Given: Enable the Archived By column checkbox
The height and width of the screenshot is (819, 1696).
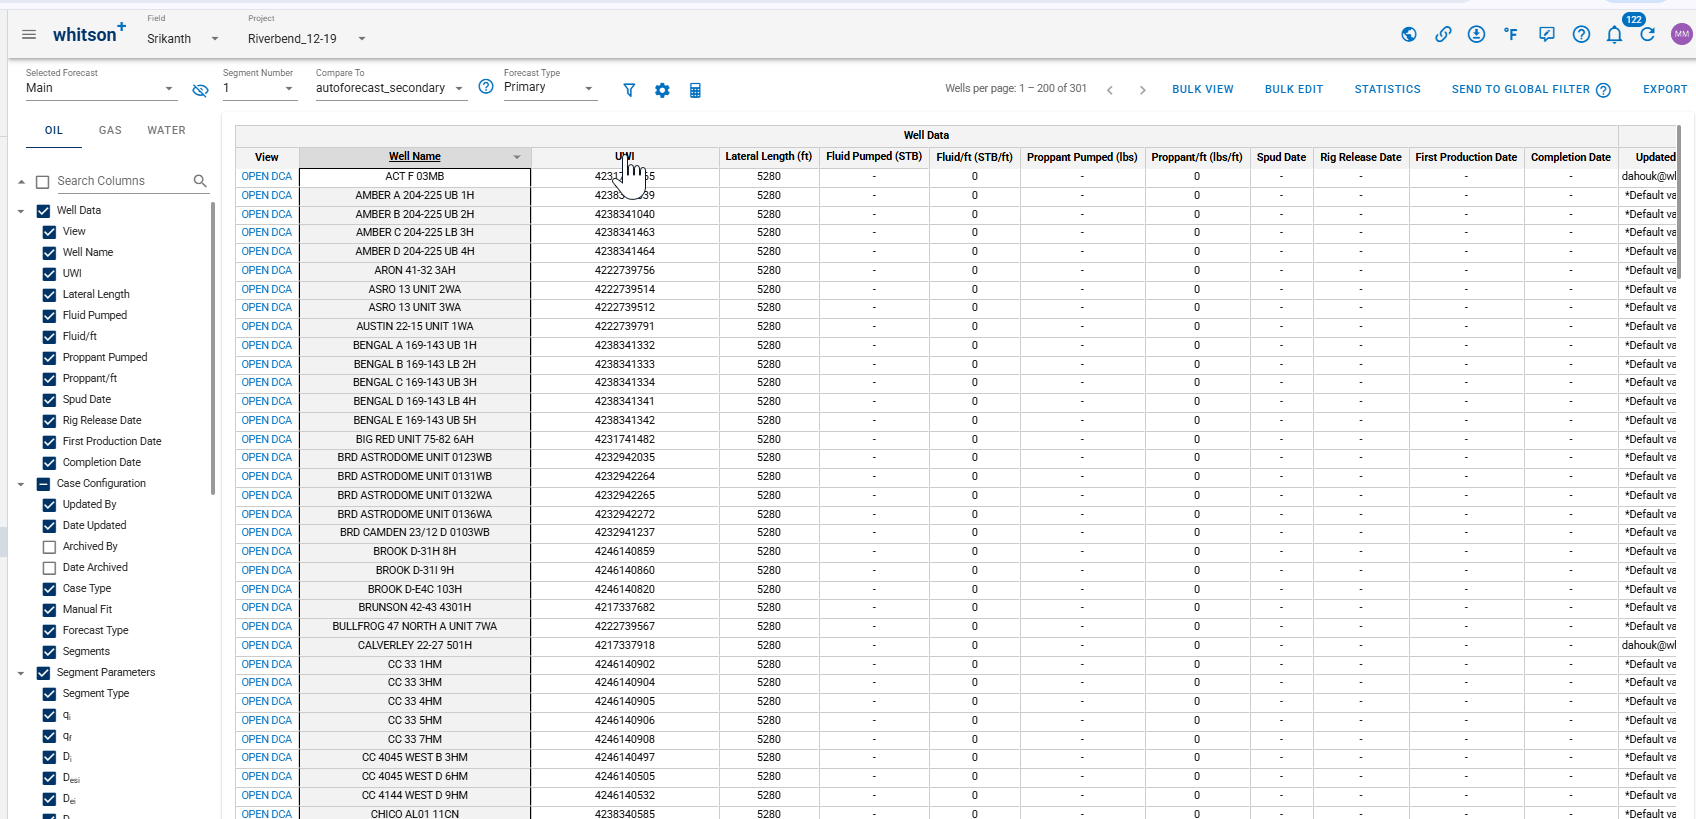Looking at the screenshot, I should 49,547.
